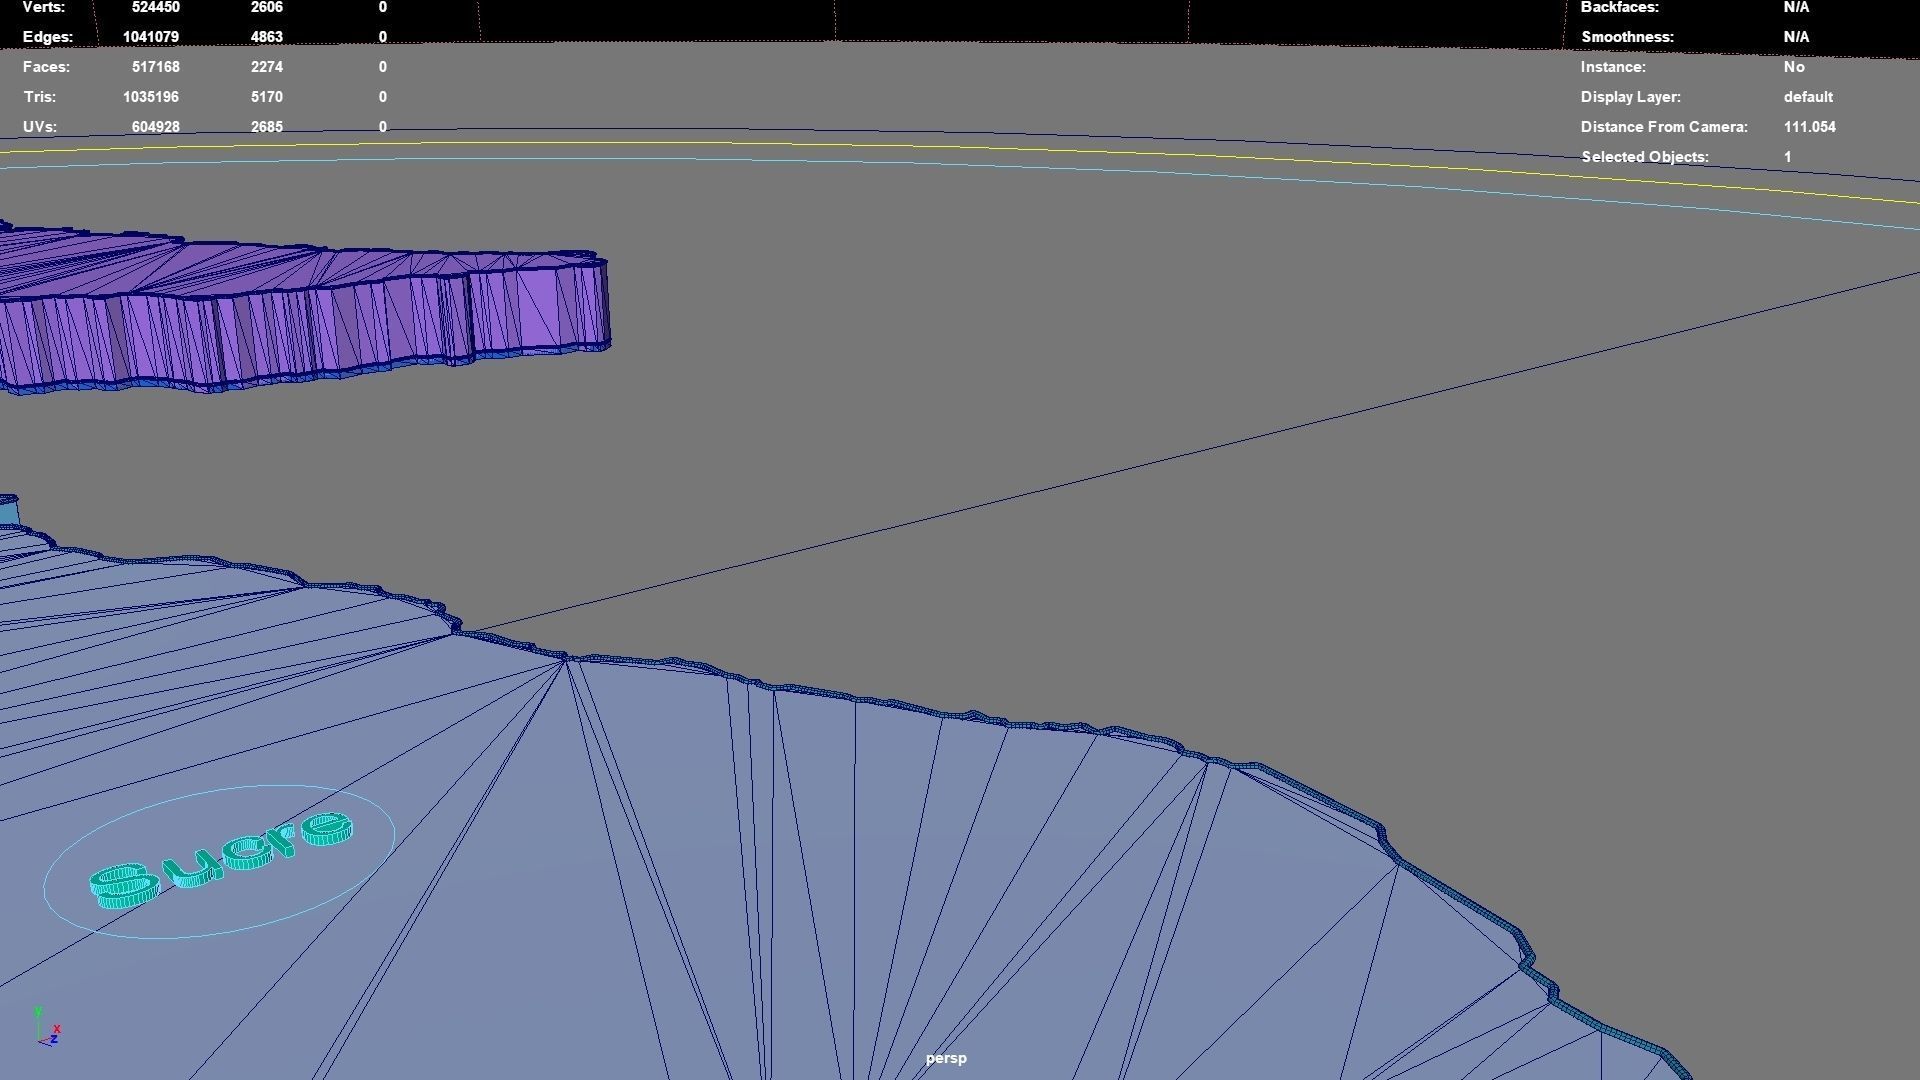
Task: Click the Backfaces N/A readout
Action: pos(1795,7)
